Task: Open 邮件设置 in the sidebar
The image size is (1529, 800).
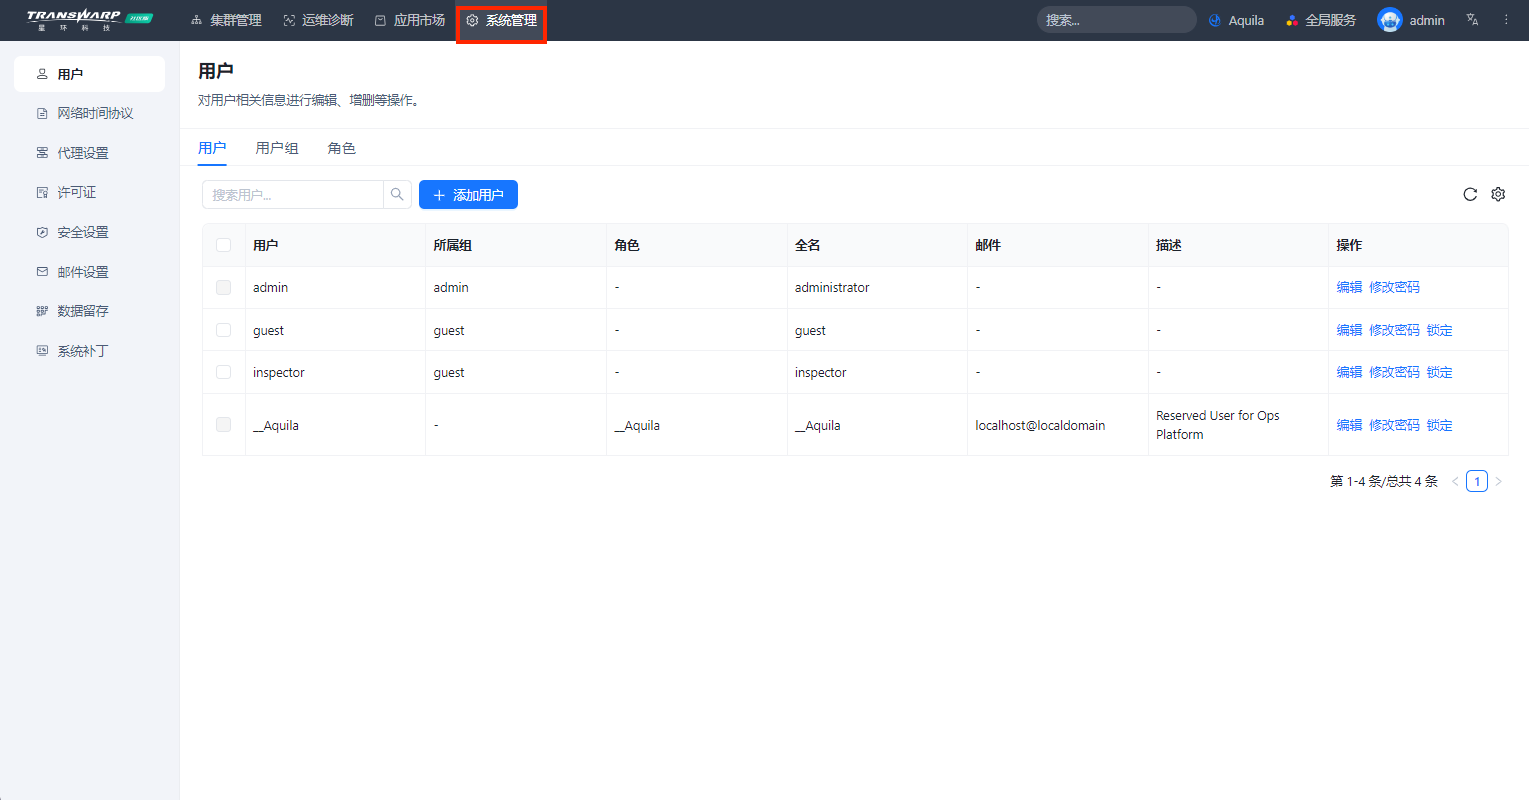Action: [x=89, y=272]
